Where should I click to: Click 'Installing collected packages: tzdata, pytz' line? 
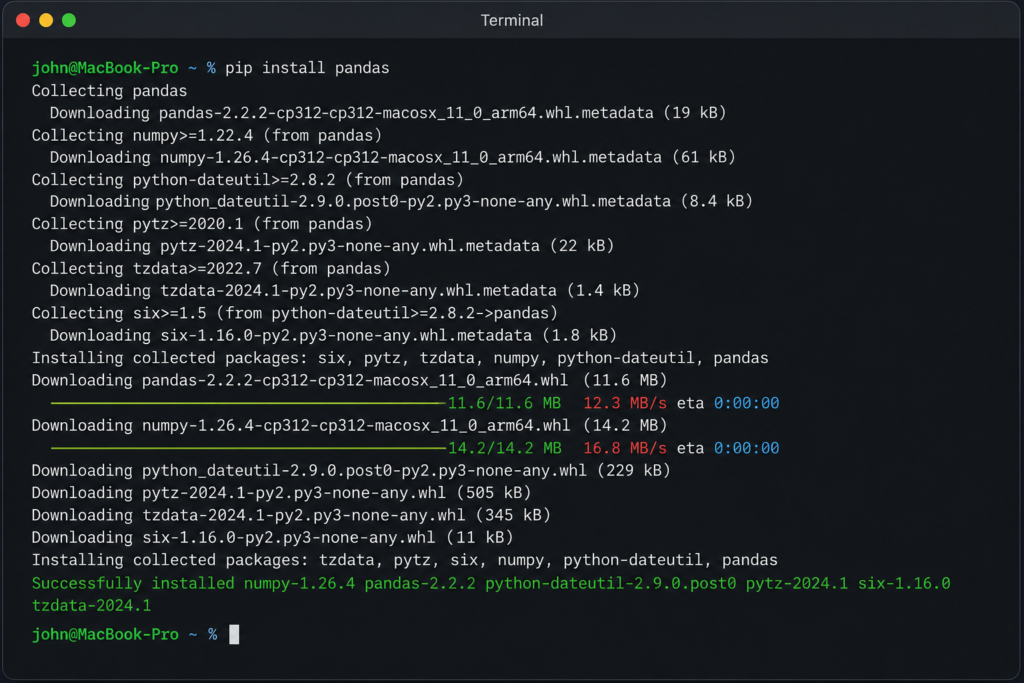[x=405, y=560]
